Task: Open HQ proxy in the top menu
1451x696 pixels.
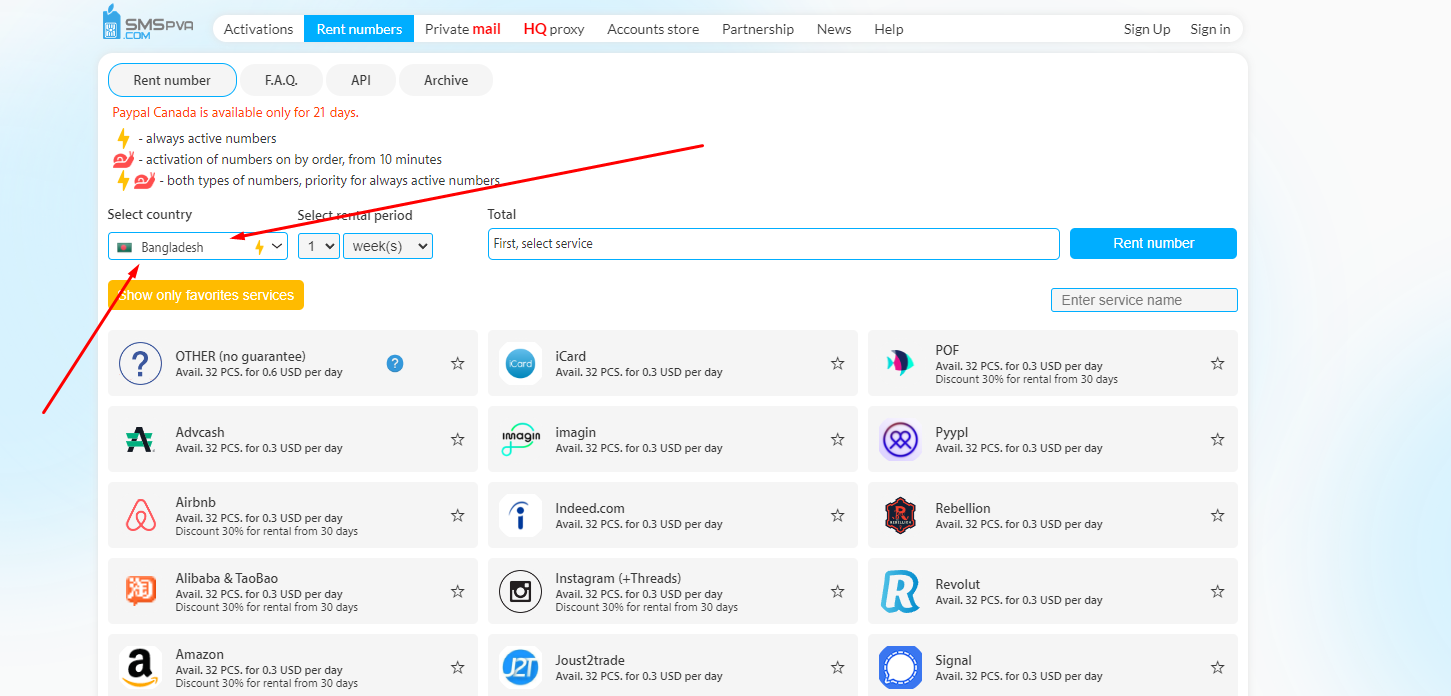Action: 554,29
